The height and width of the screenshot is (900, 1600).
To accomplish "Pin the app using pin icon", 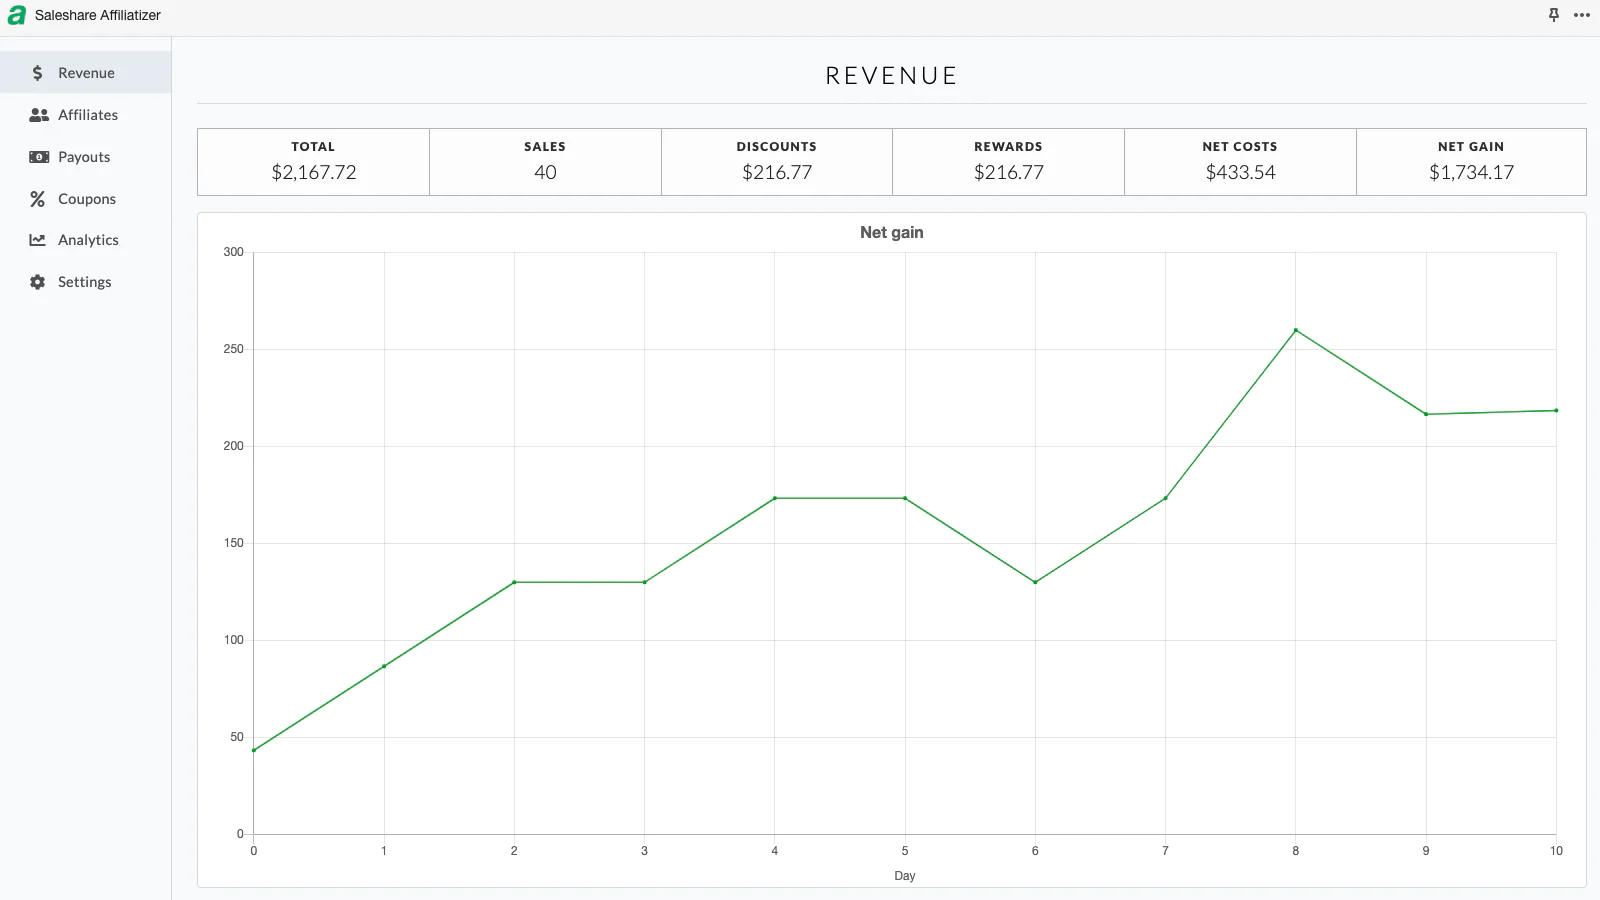I will pos(1553,15).
